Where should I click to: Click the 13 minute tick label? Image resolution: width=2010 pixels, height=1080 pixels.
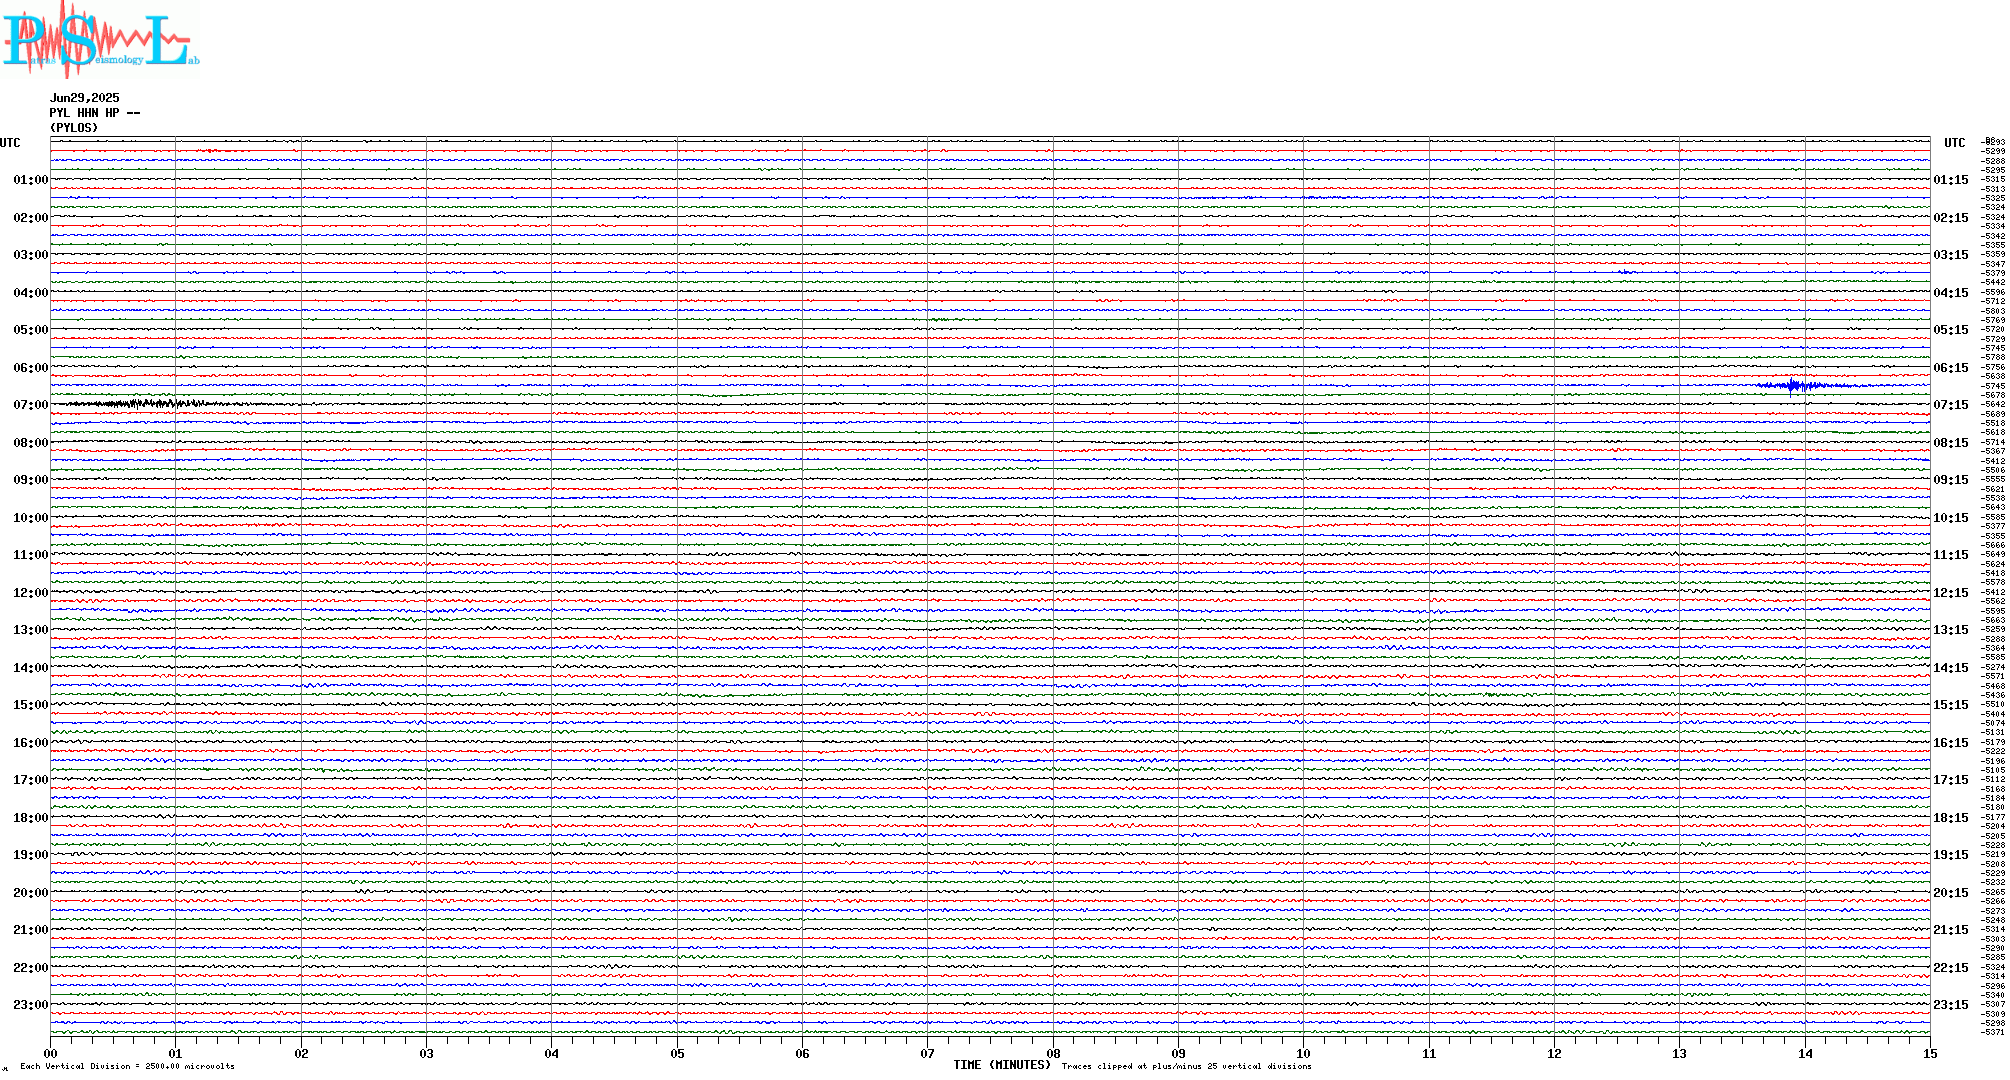[1680, 1053]
